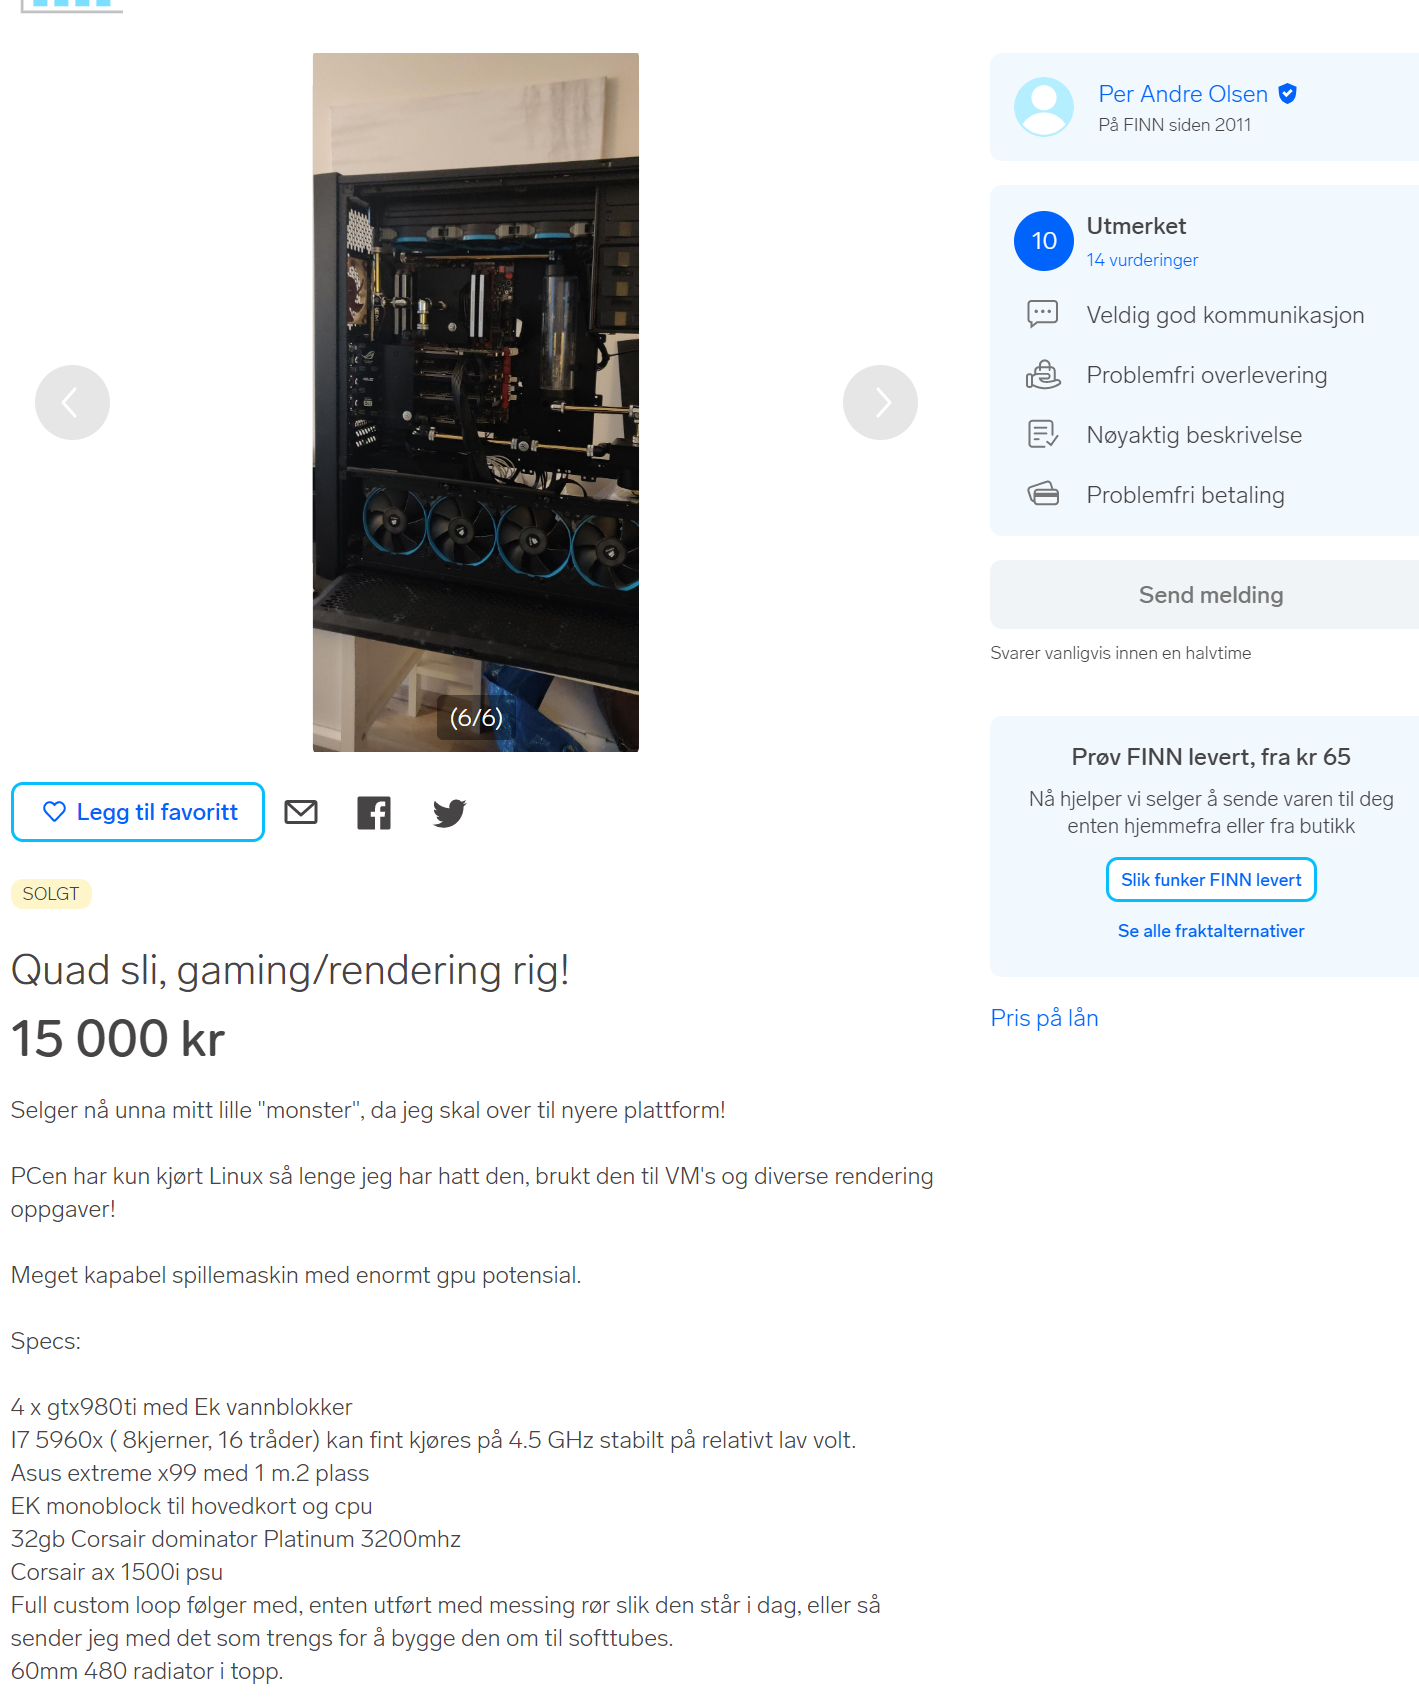Show previous photo with left arrow
Viewport: 1419px width, 1700px height.
tap(72, 402)
